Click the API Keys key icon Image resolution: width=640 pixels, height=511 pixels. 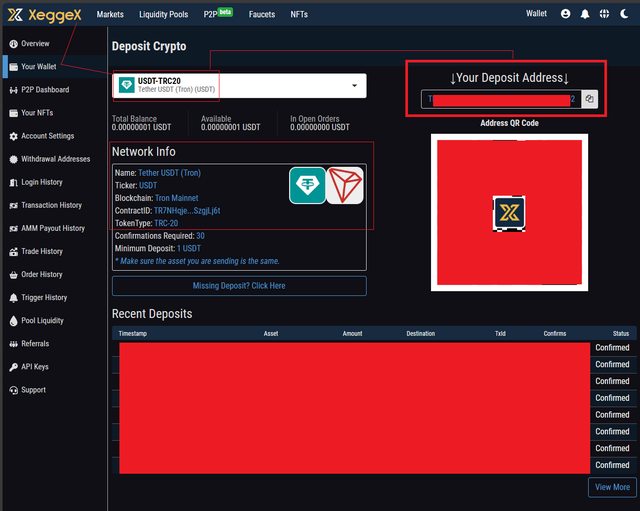click(13, 367)
